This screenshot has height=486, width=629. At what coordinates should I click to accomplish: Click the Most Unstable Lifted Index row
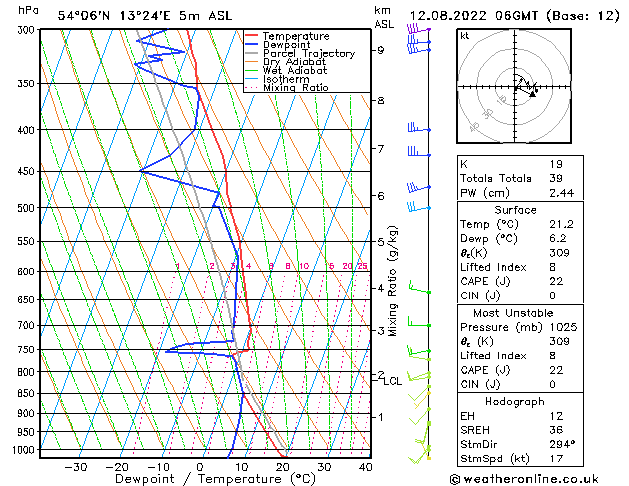[x=520, y=356]
